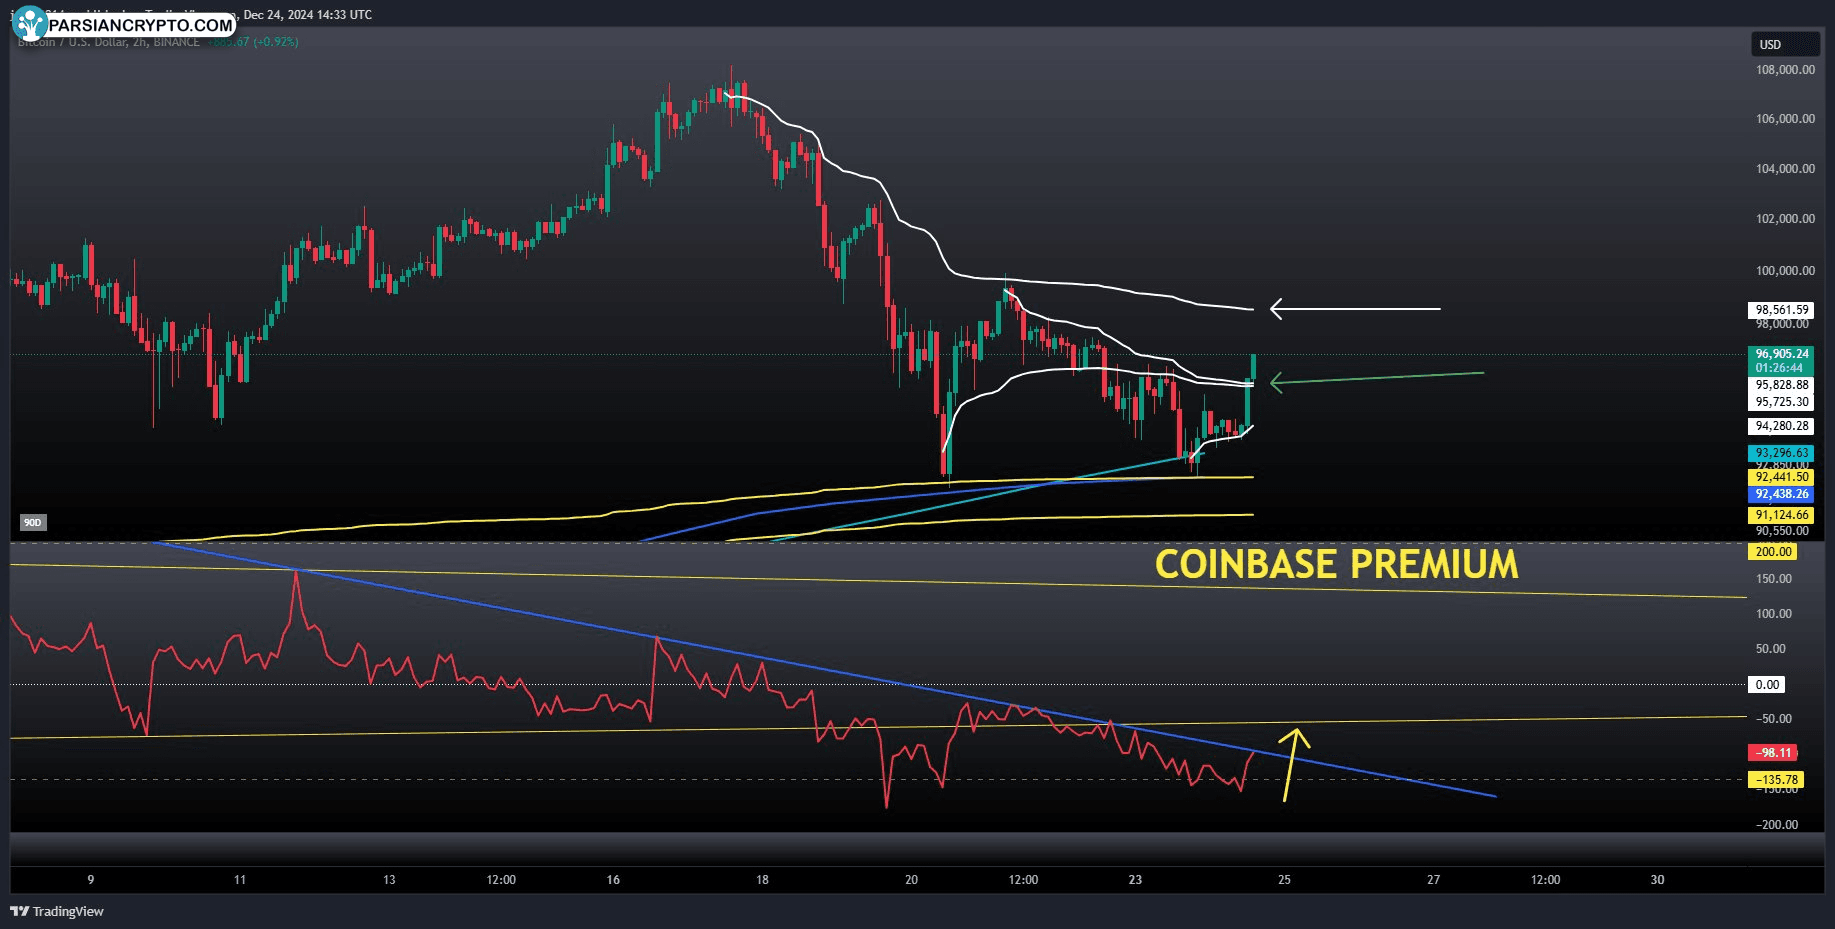Viewport: 1835px width, 929px height.
Task: Click date 16 on time axis
Action: click(x=613, y=880)
